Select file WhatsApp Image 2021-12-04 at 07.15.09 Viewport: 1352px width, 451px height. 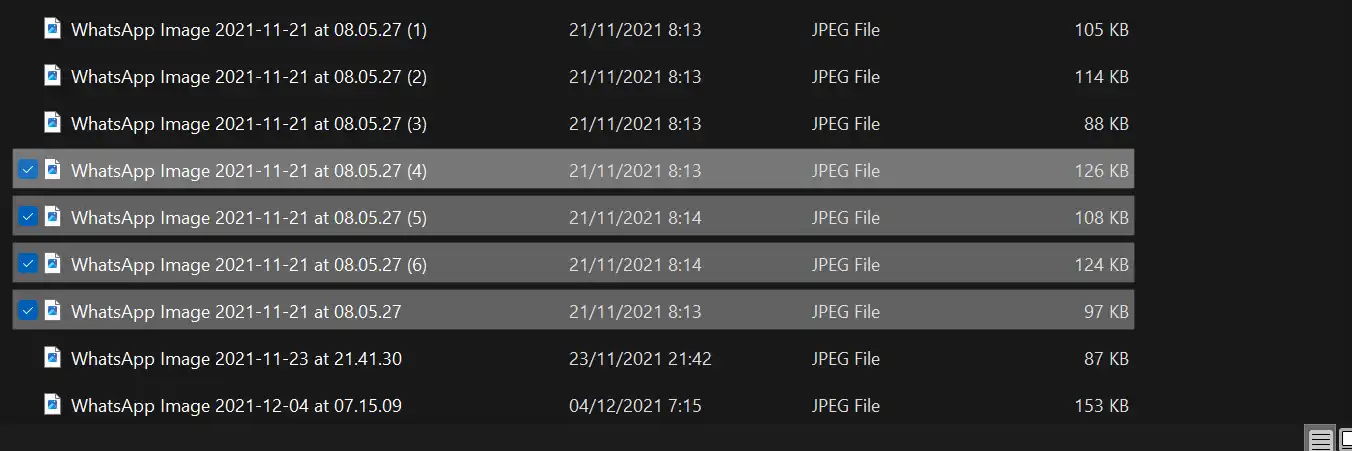236,405
